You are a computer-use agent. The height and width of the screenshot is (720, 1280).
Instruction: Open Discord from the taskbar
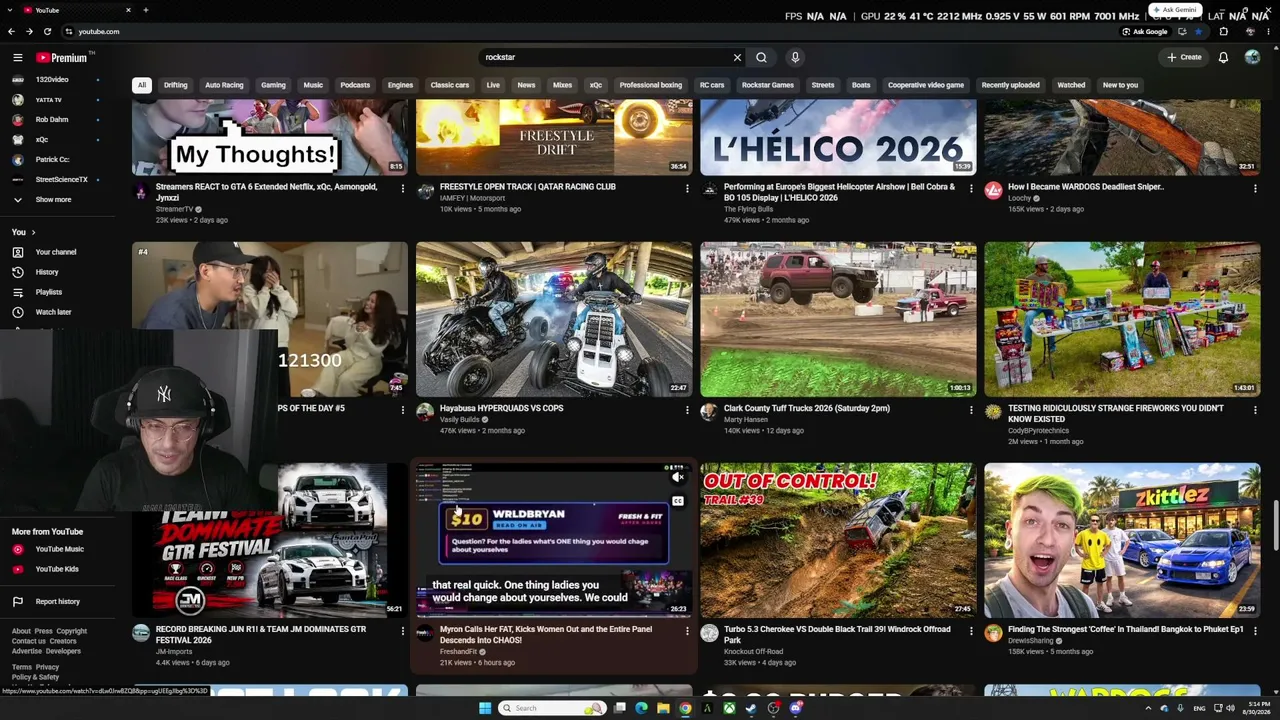[x=796, y=708]
